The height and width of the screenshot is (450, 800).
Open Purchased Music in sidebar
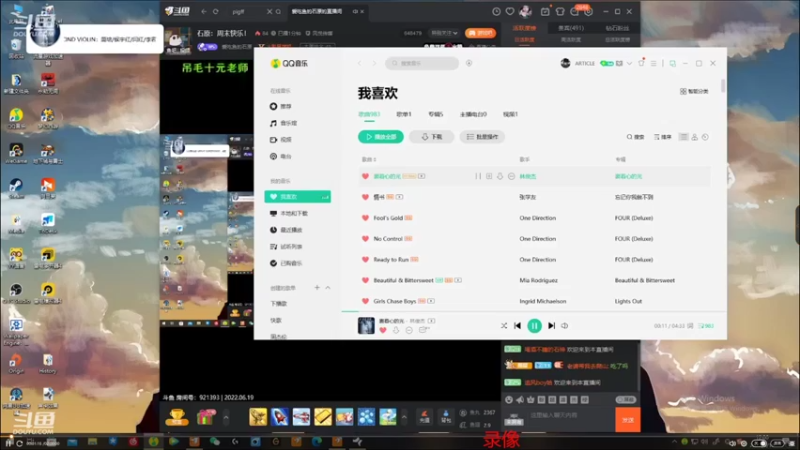286,263
